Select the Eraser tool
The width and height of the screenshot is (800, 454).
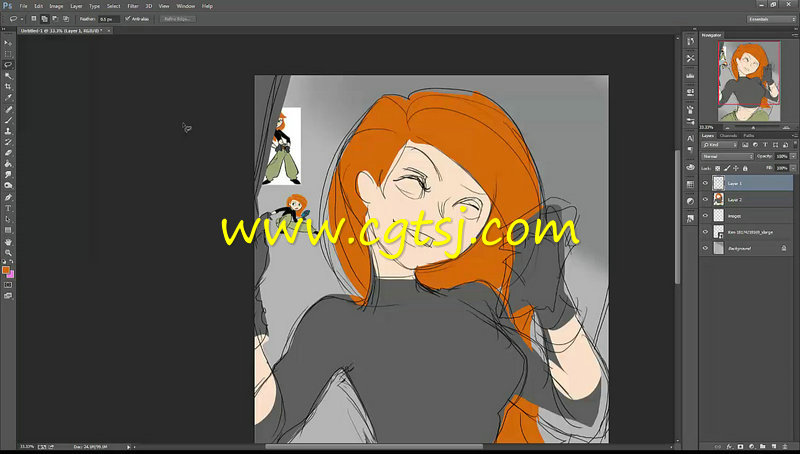[8, 153]
